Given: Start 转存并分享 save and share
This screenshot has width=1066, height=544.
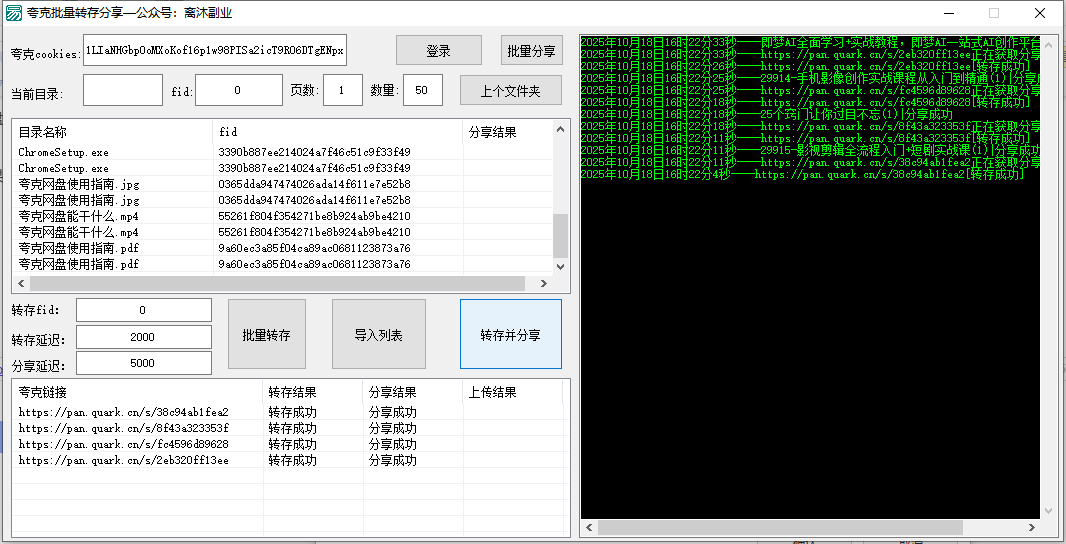Looking at the screenshot, I should [510, 335].
